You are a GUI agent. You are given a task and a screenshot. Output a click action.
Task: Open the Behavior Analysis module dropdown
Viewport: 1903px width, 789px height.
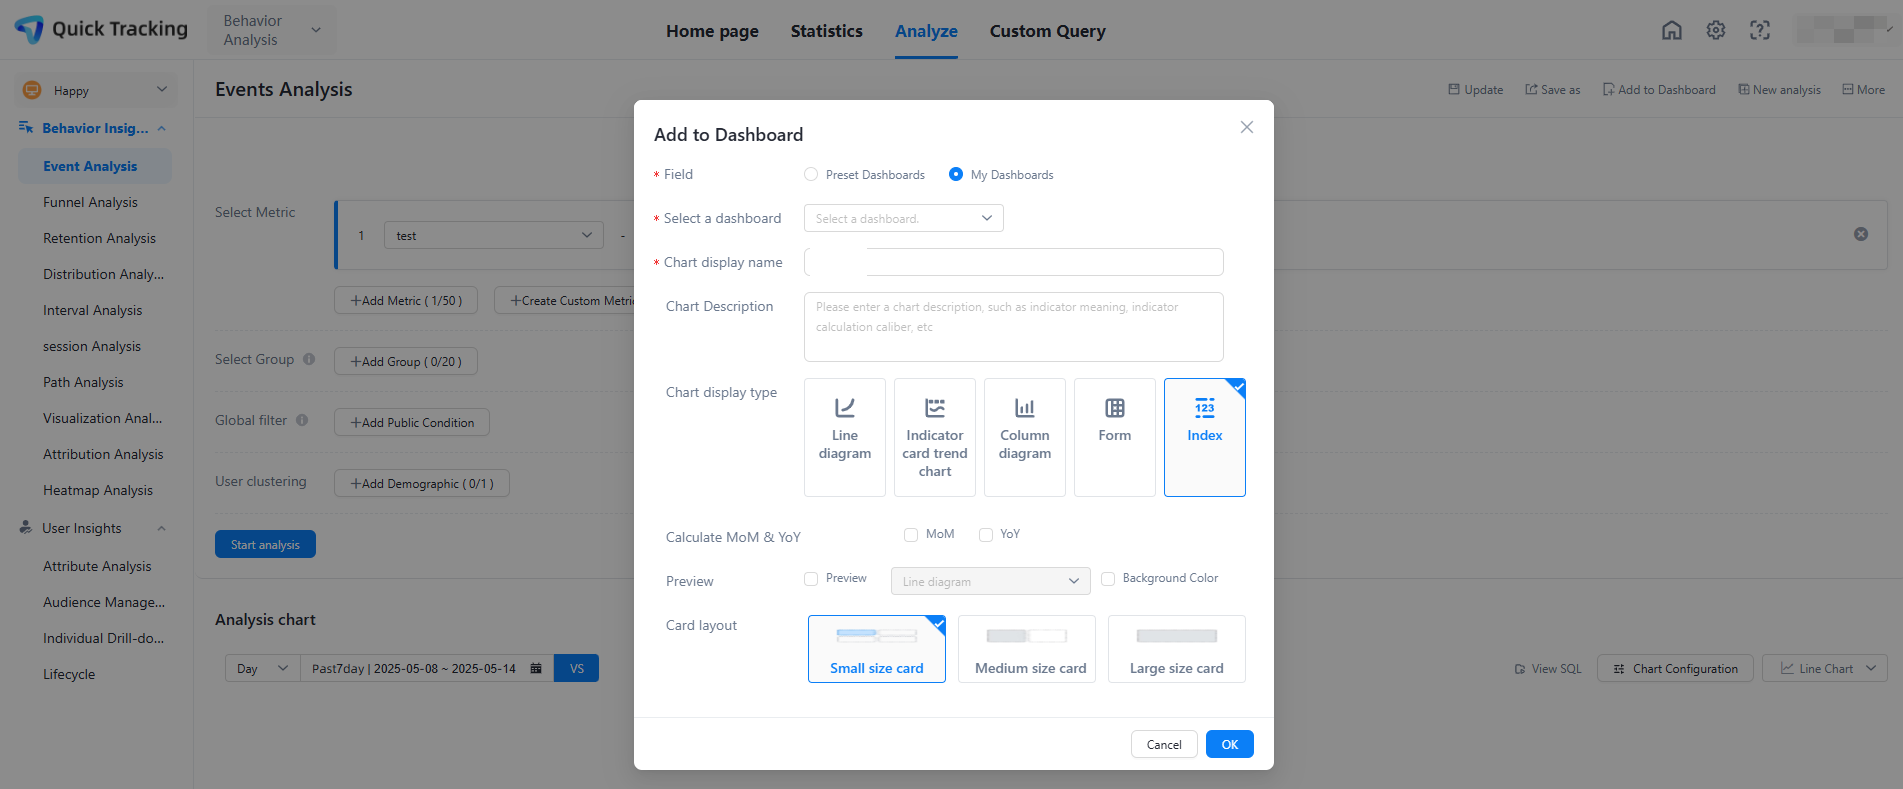[272, 30]
